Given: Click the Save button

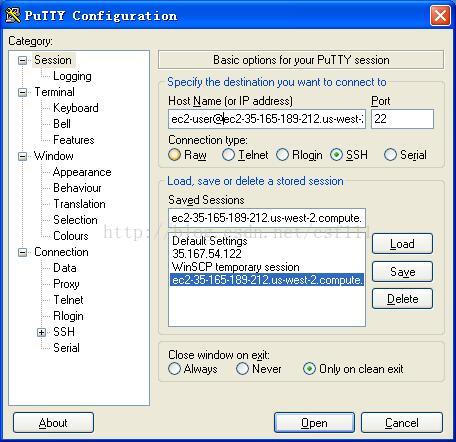Looking at the screenshot, I should coord(402,271).
